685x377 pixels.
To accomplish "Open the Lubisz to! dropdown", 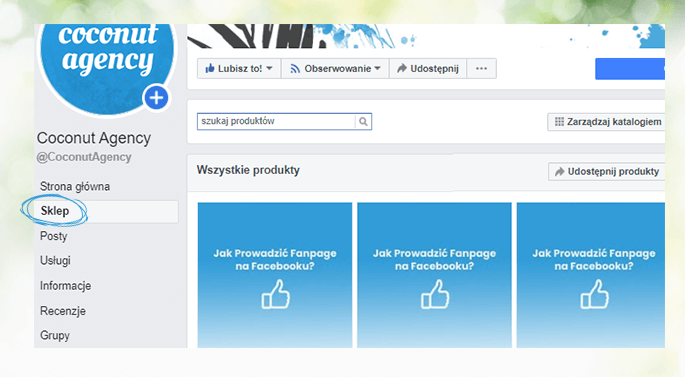I will point(239,69).
